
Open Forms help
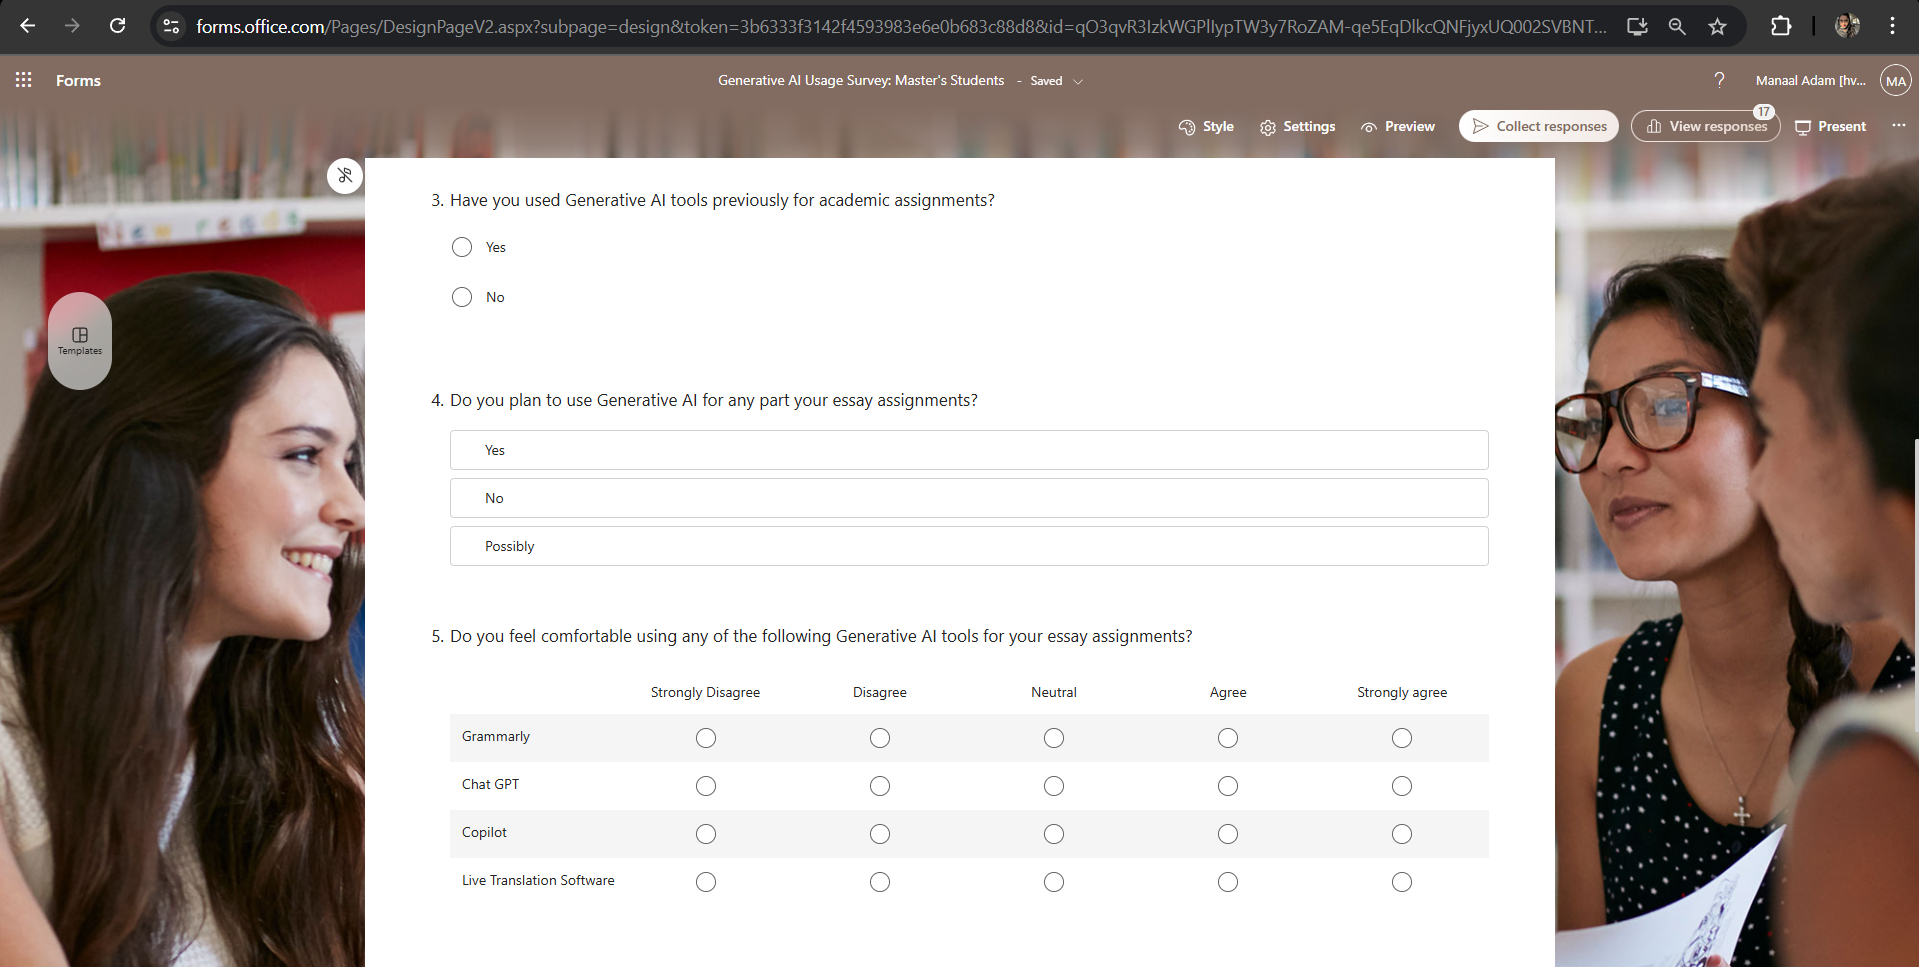tap(1720, 80)
